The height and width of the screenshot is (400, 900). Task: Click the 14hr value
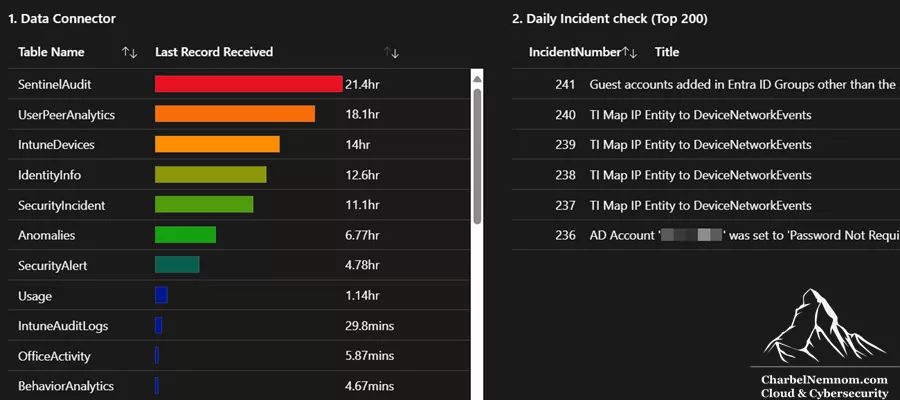(358, 145)
